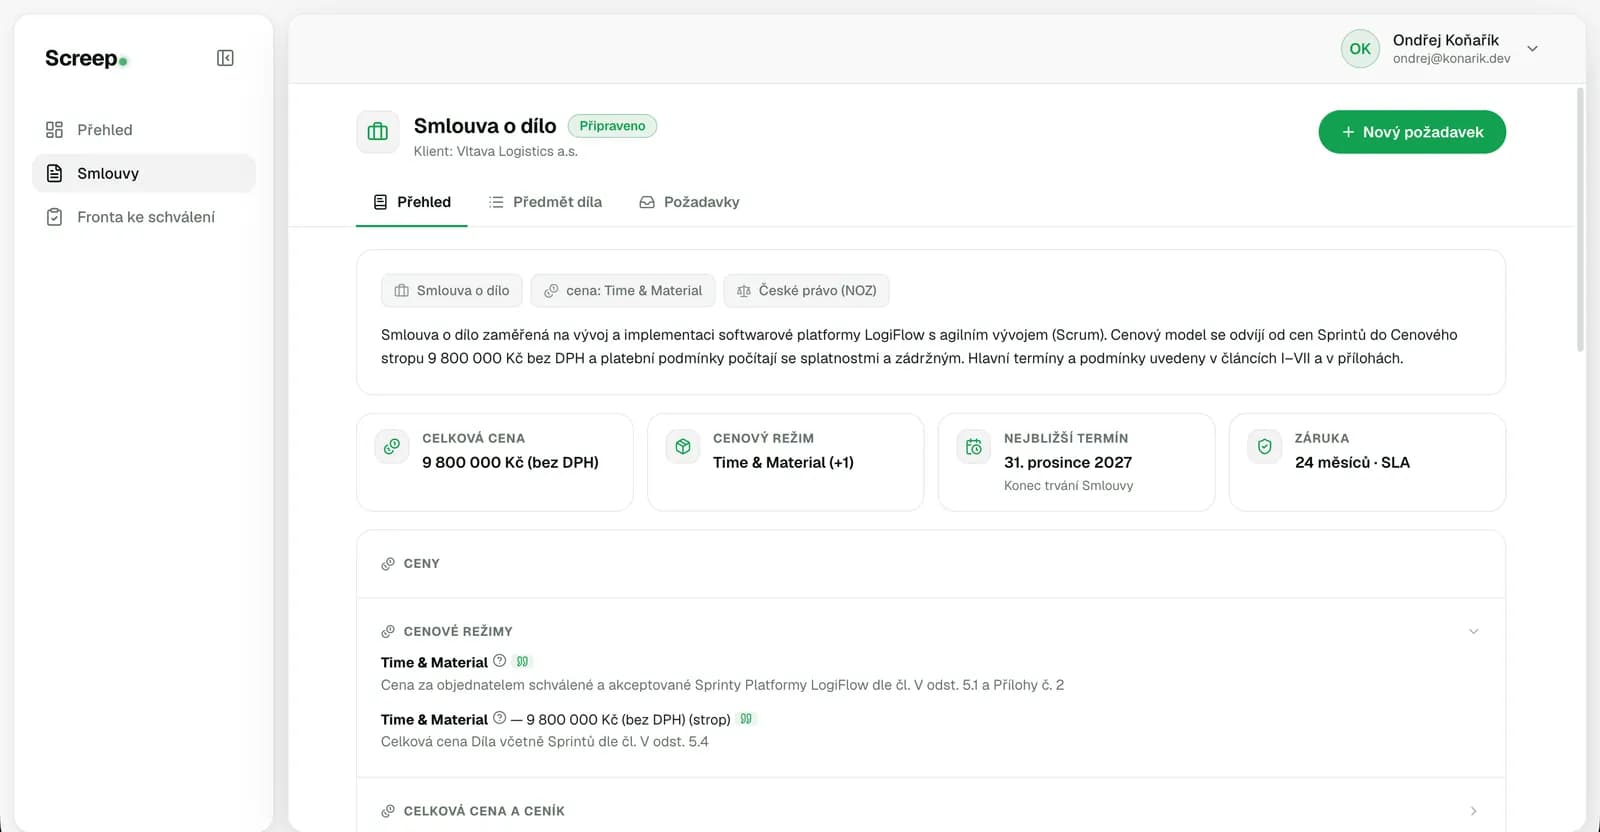
Task: Click the Time & Material (+1) value
Action: (x=783, y=463)
